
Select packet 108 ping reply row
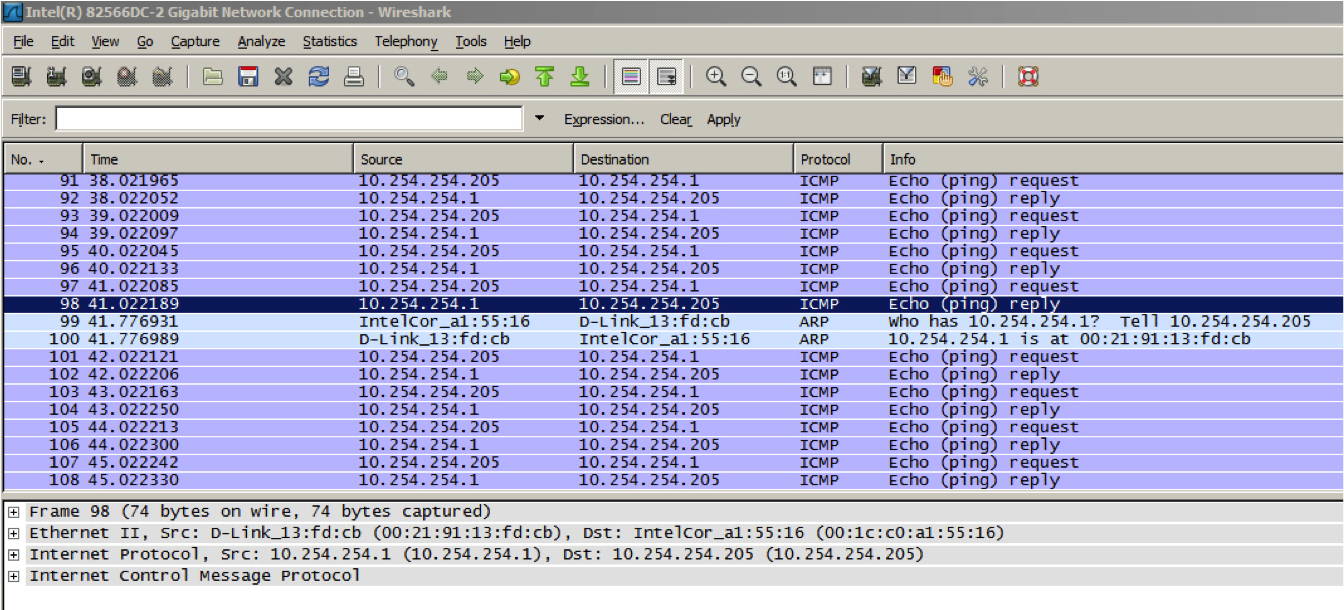672,480
